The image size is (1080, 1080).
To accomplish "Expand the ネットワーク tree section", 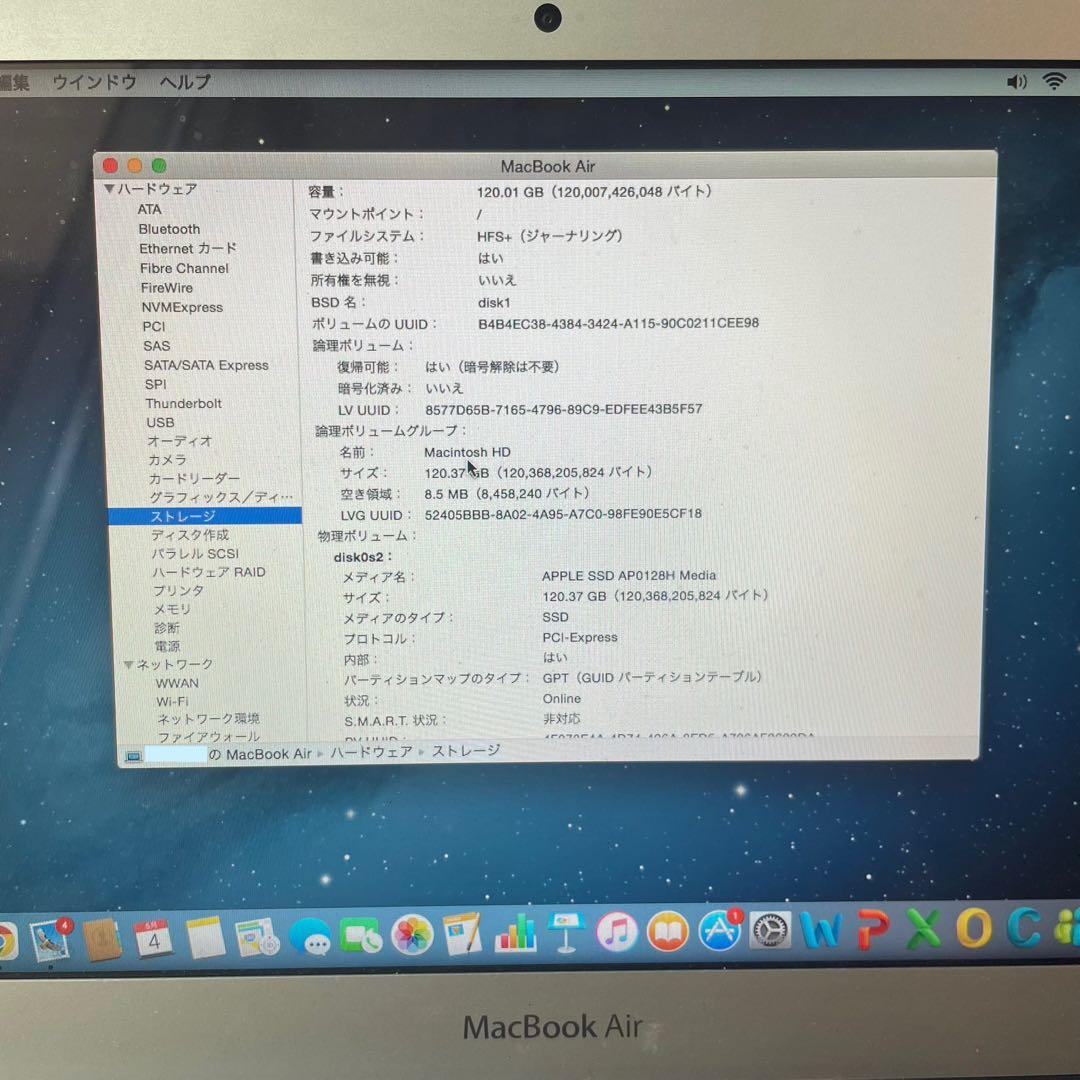I will 130,663.
